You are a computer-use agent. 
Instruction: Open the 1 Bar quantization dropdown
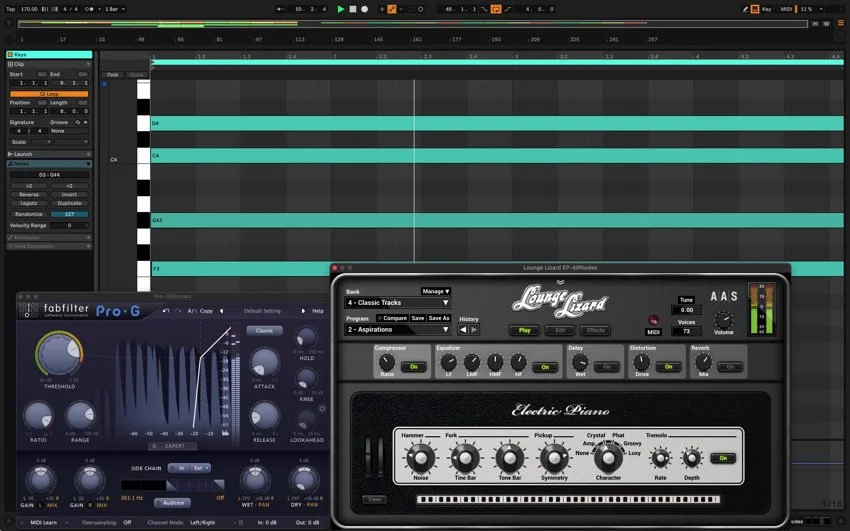tap(115, 9)
